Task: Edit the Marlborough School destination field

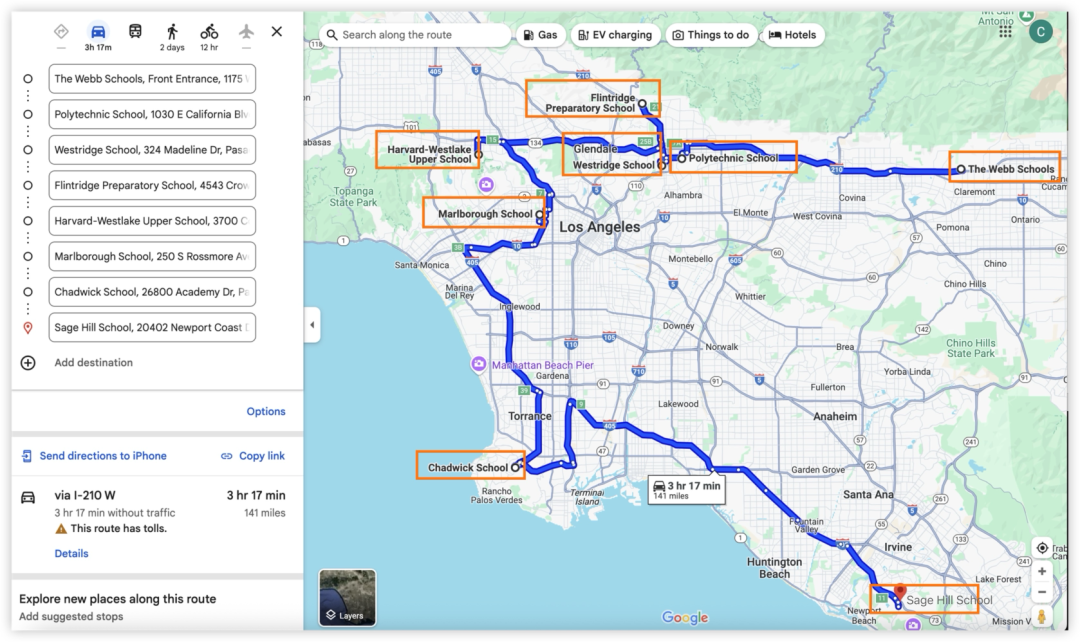Action: 152,256
